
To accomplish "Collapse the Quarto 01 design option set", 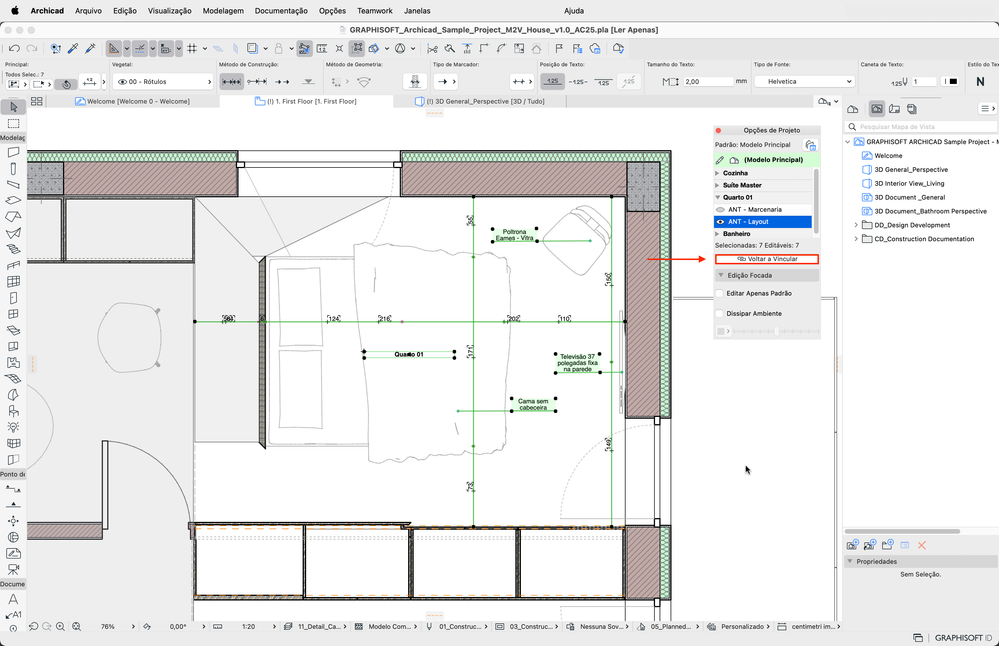I will [x=717, y=197].
